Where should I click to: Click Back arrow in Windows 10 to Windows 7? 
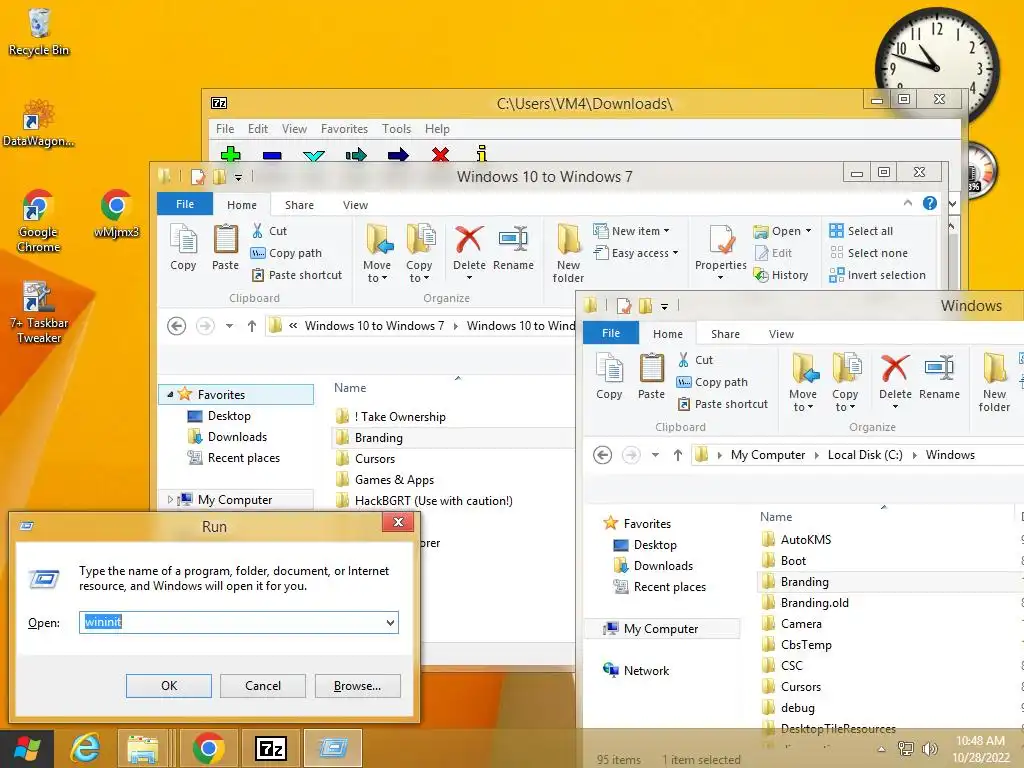[x=176, y=326]
